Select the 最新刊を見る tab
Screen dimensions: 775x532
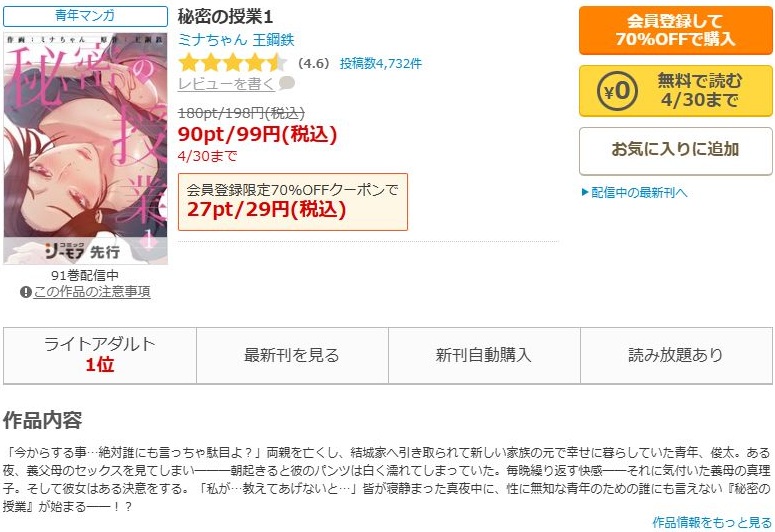292,355
